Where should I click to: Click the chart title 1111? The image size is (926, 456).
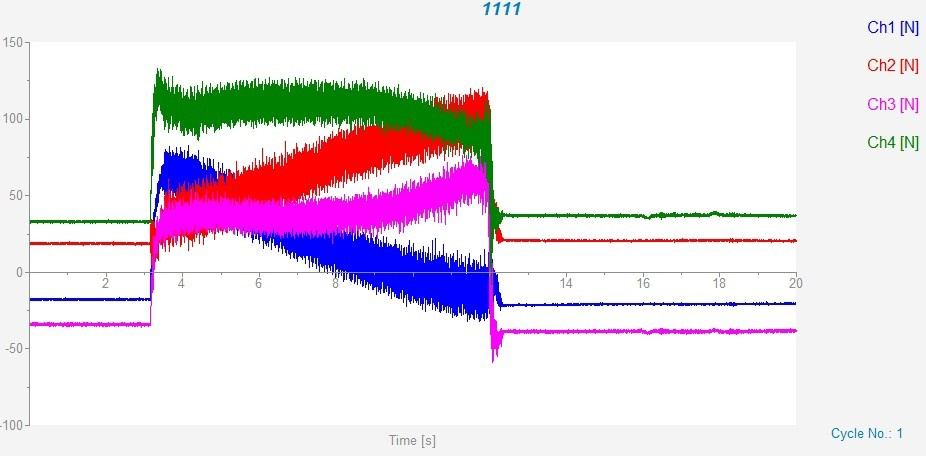[x=501, y=9]
